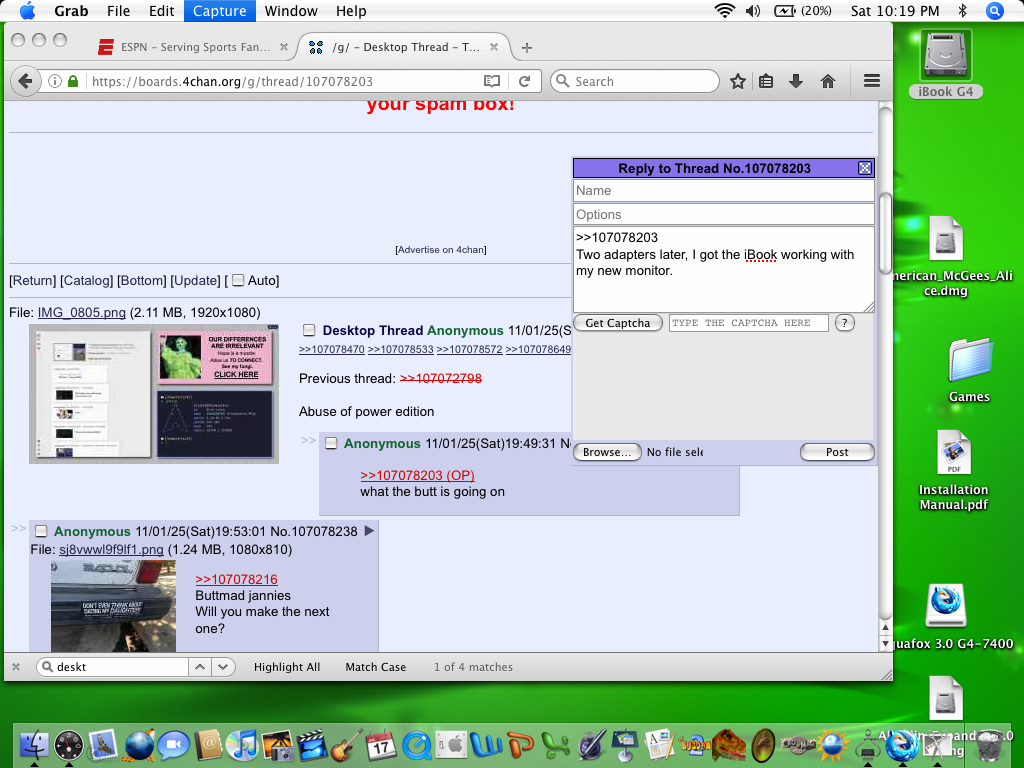Click the captcha help question button
This screenshot has width=1024, height=768.
coord(844,323)
